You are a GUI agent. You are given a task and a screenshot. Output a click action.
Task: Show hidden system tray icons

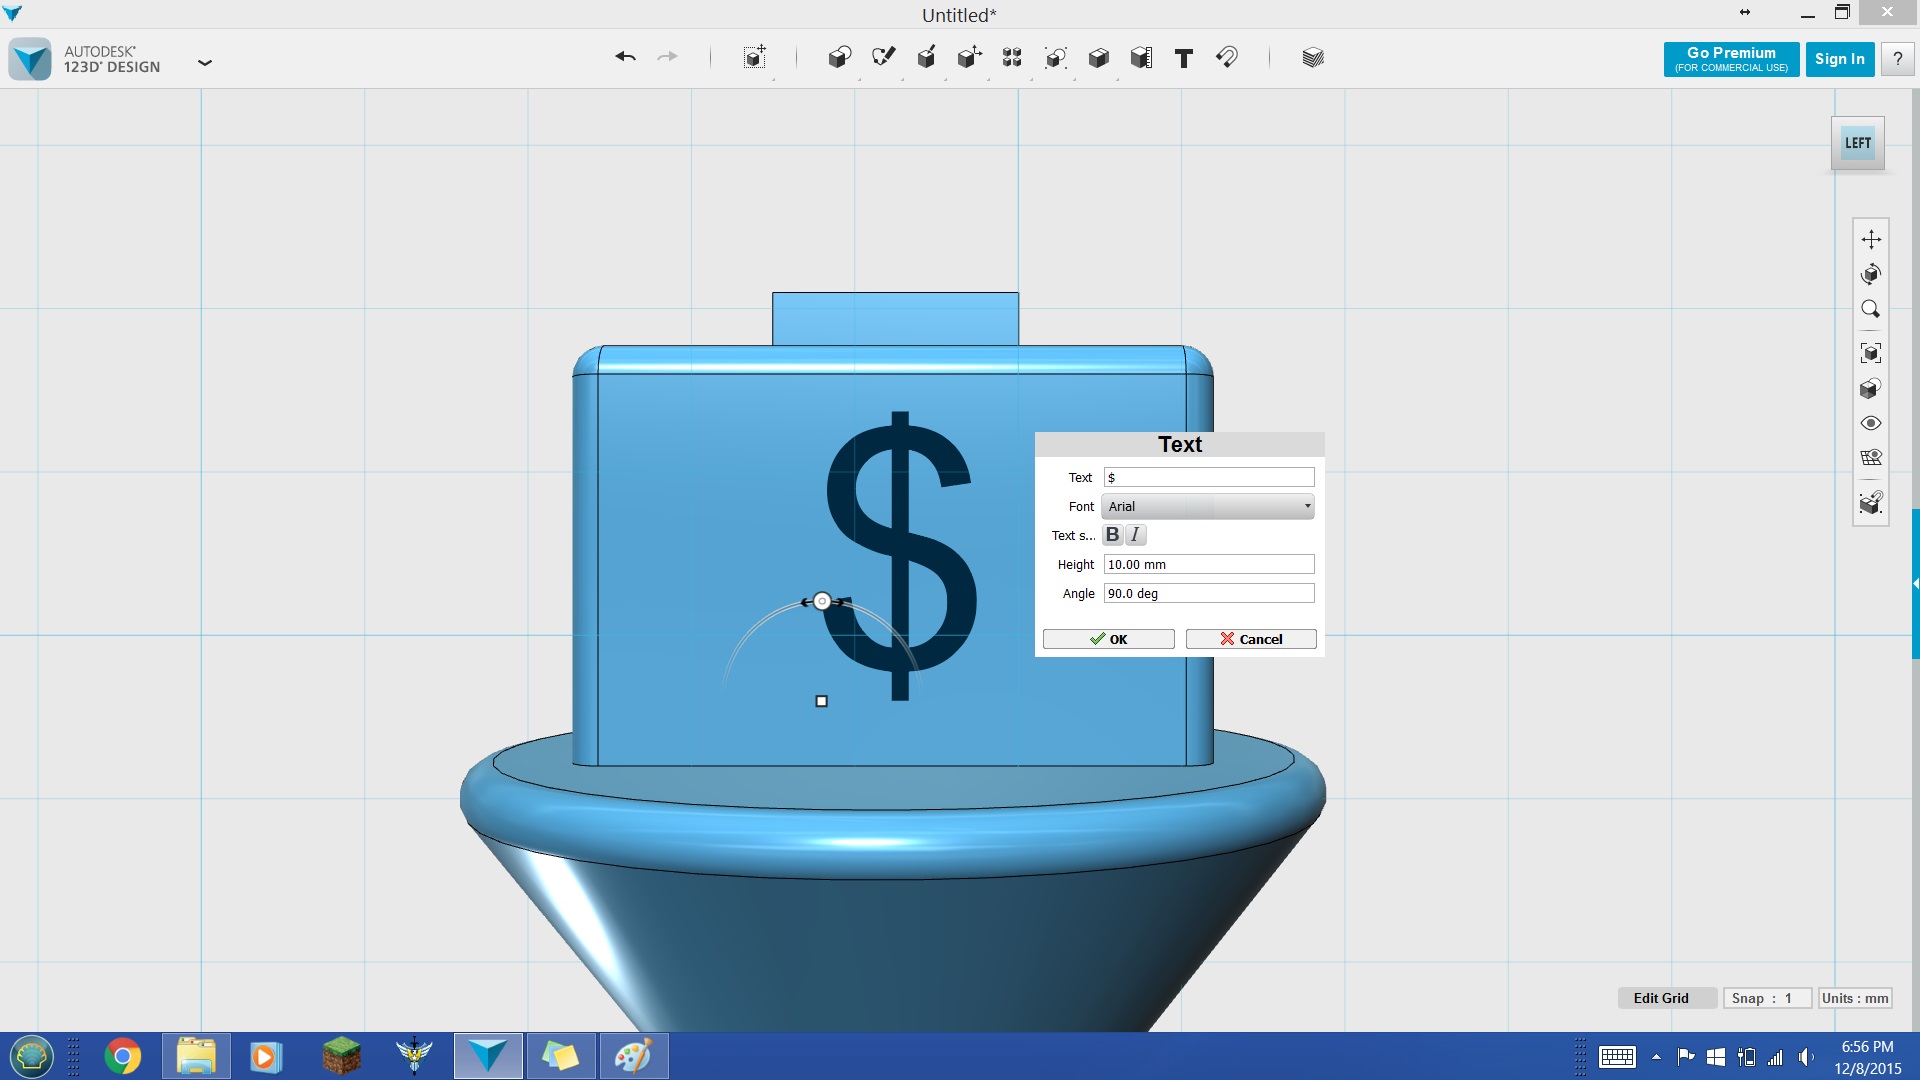click(x=1656, y=1057)
